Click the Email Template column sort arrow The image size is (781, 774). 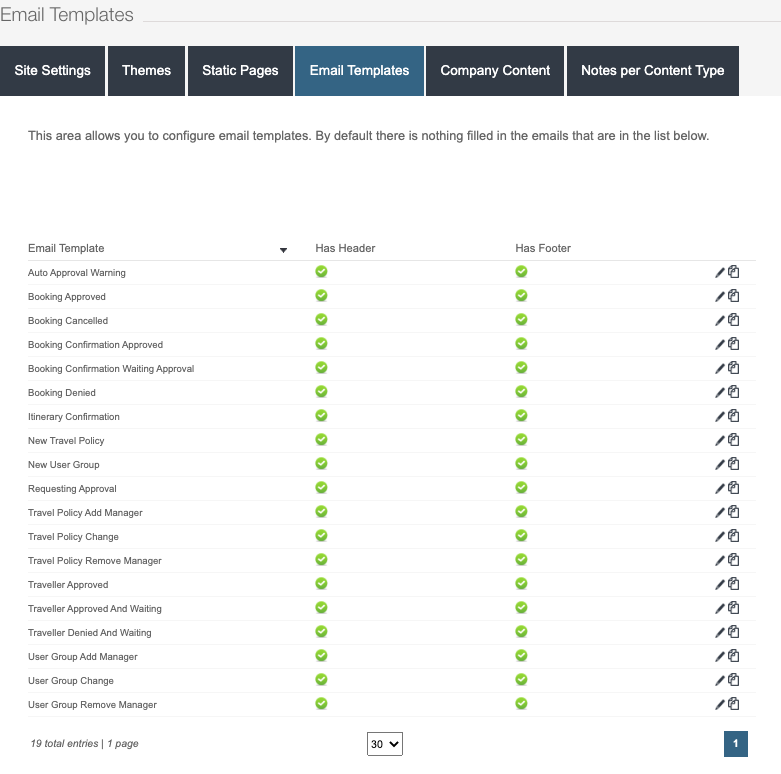pos(283,250)
